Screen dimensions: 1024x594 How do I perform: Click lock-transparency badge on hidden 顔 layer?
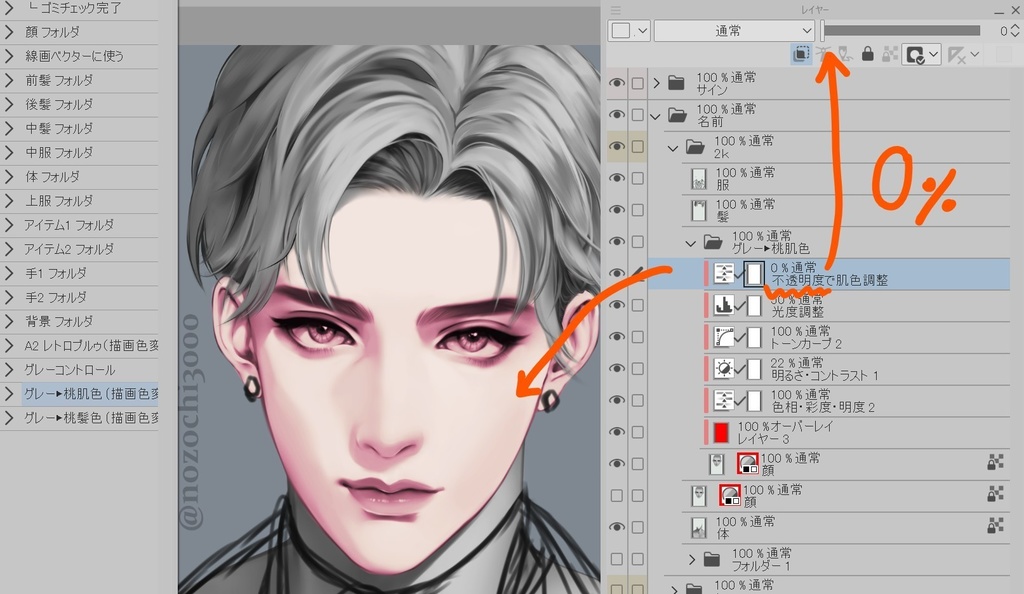click(x=995, y=493)
